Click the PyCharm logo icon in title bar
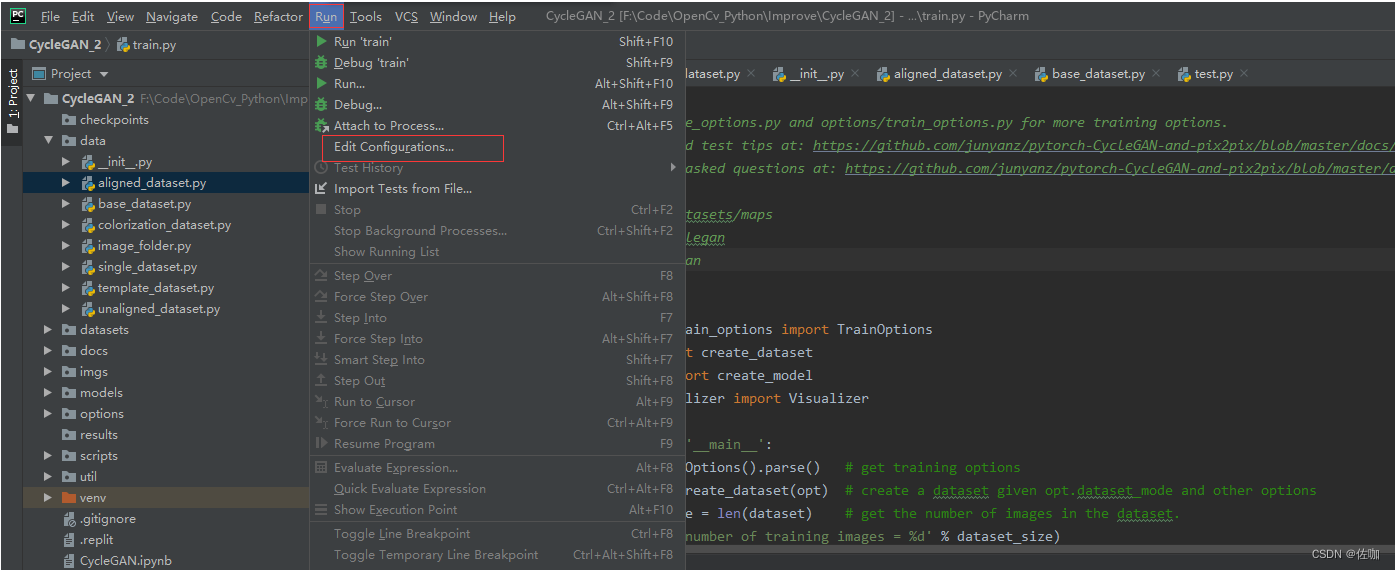The image size is (1395, 570). click(x=18, y=16)
